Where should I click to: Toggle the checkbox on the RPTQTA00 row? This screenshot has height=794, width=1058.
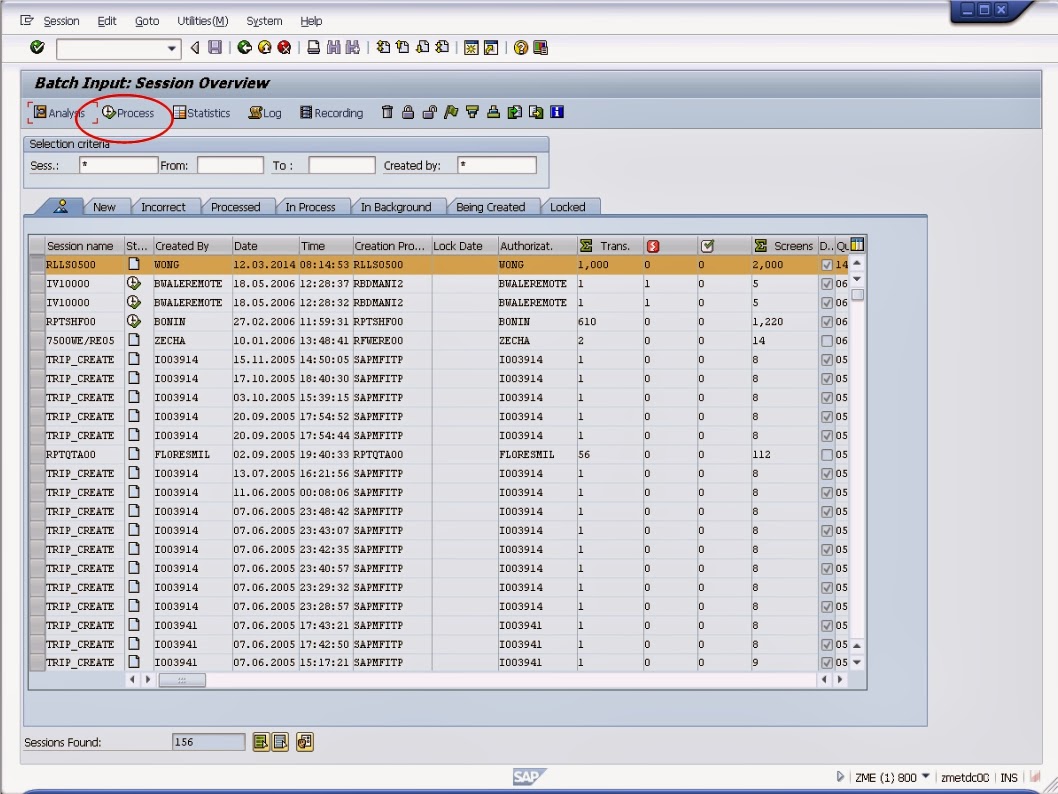(828, 454)
